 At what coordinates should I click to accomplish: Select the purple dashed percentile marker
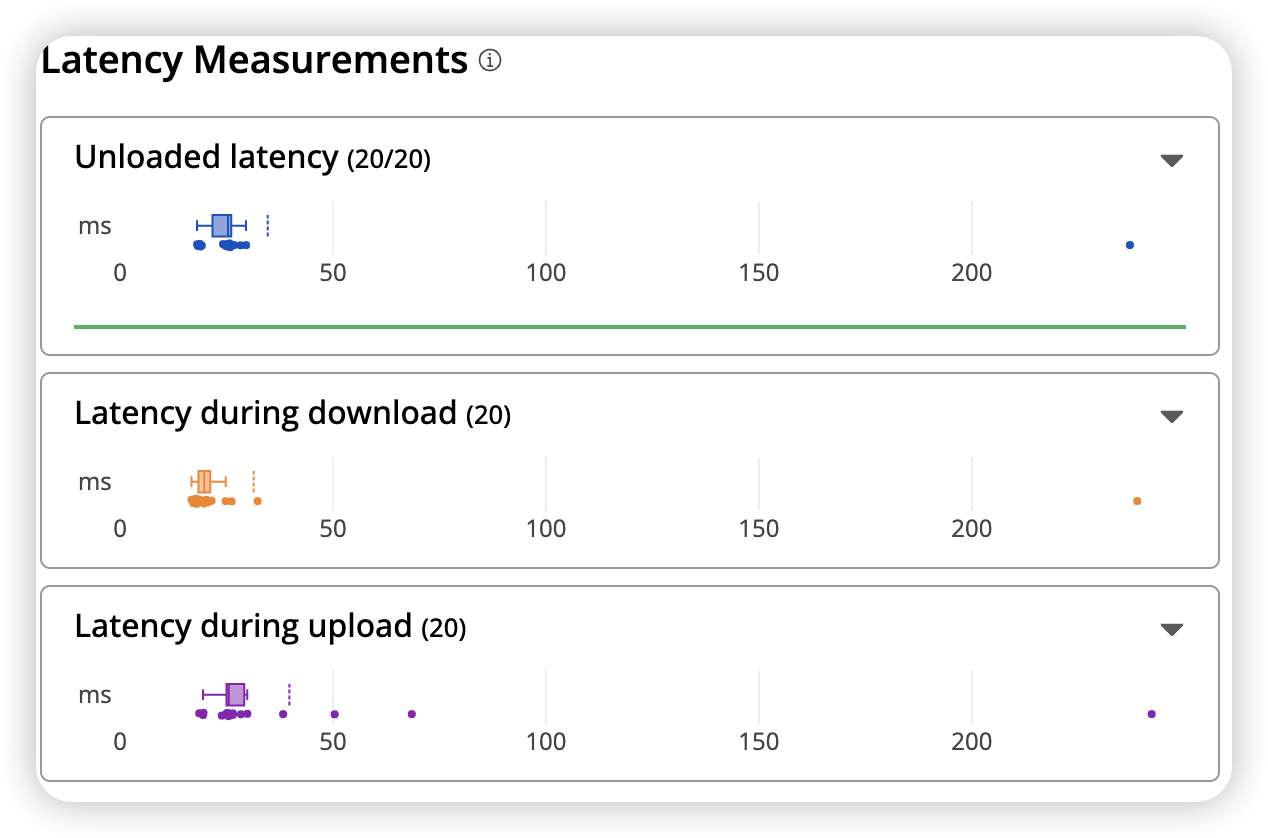click(289, 695)
